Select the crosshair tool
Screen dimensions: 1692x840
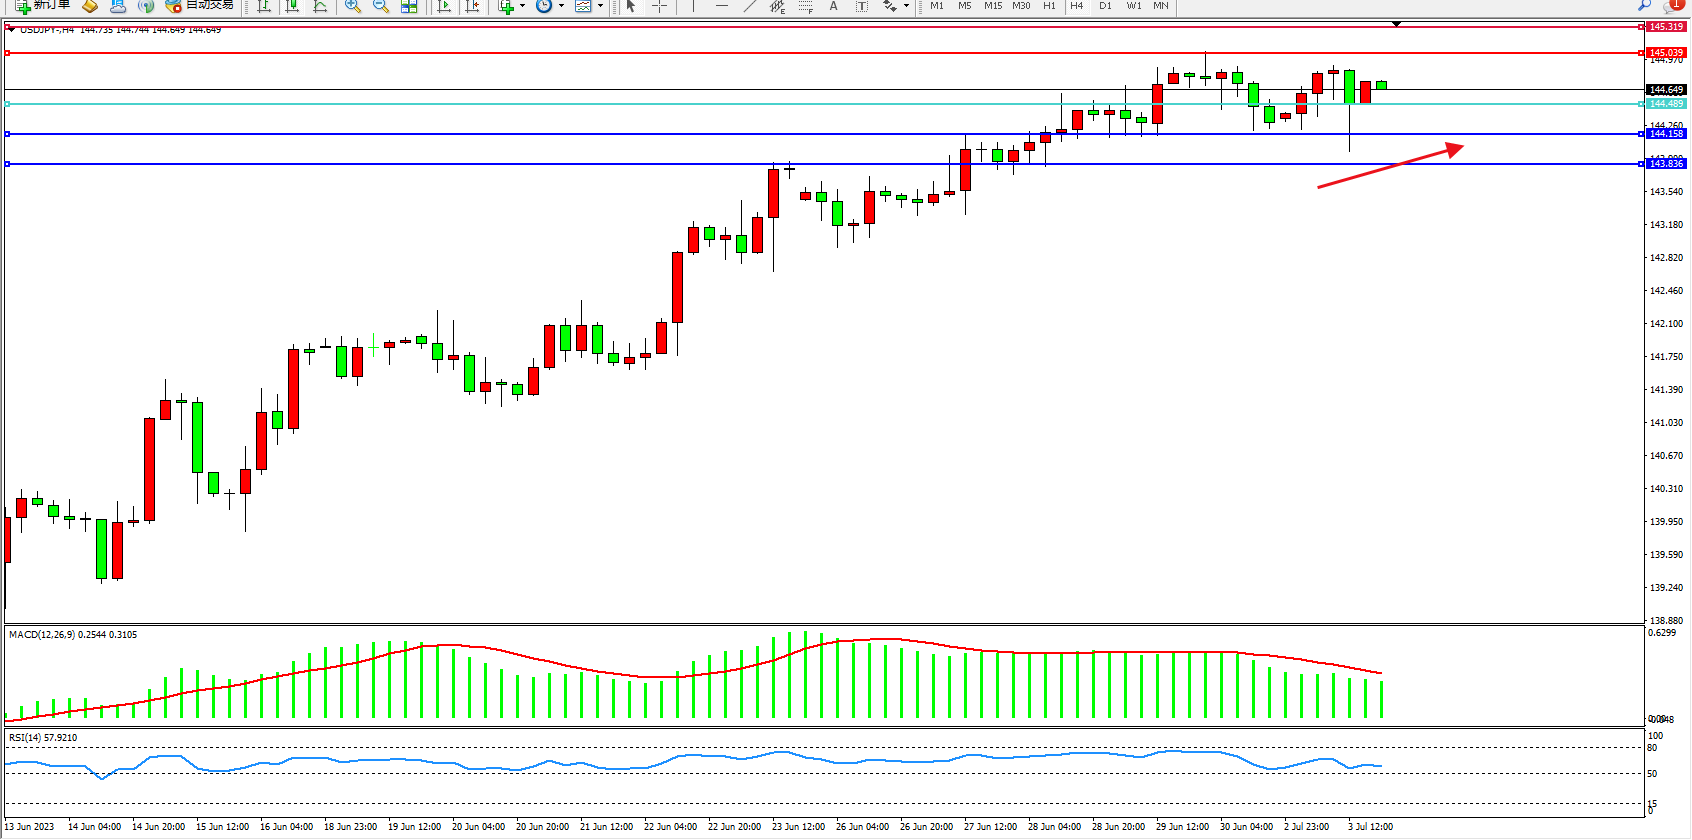click(x=659, y=6)
